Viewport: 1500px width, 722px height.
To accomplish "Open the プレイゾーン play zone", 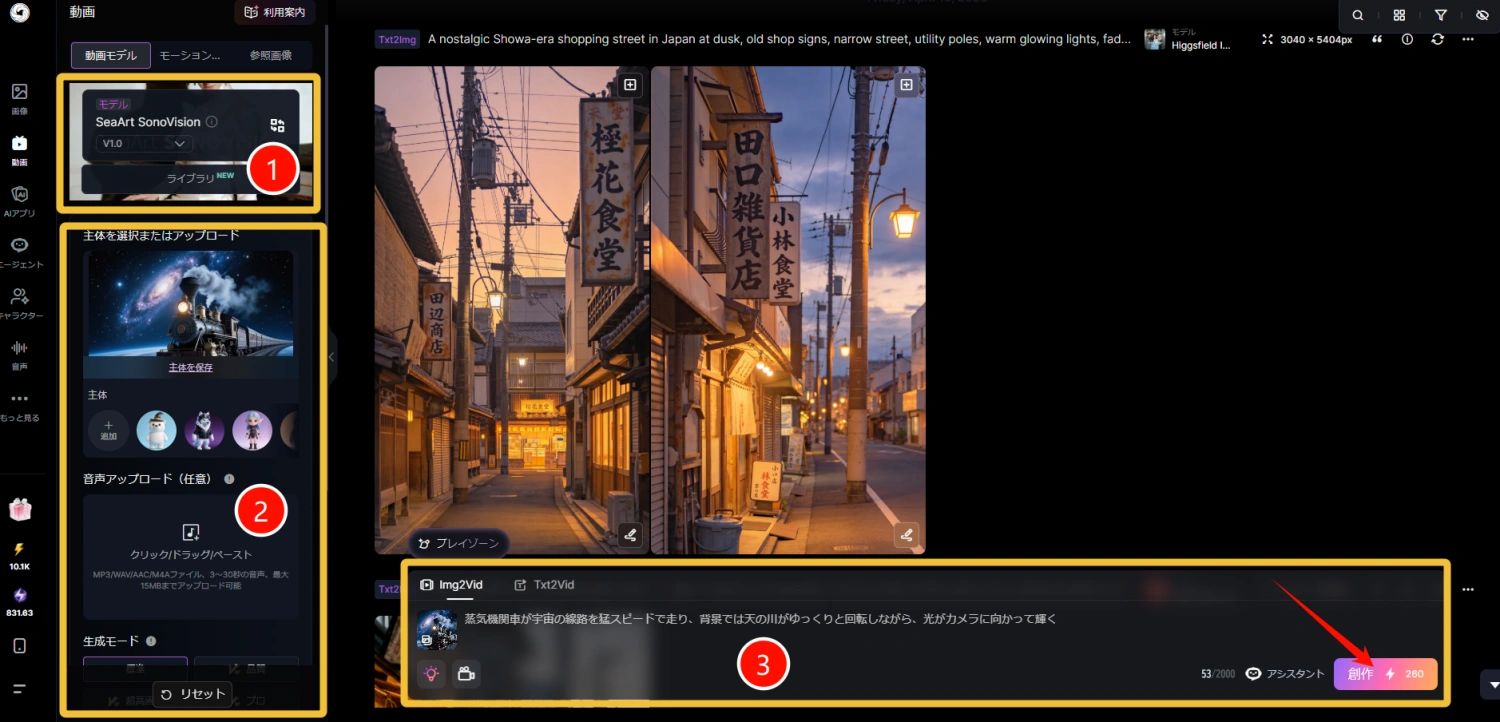I will [458, 543].
